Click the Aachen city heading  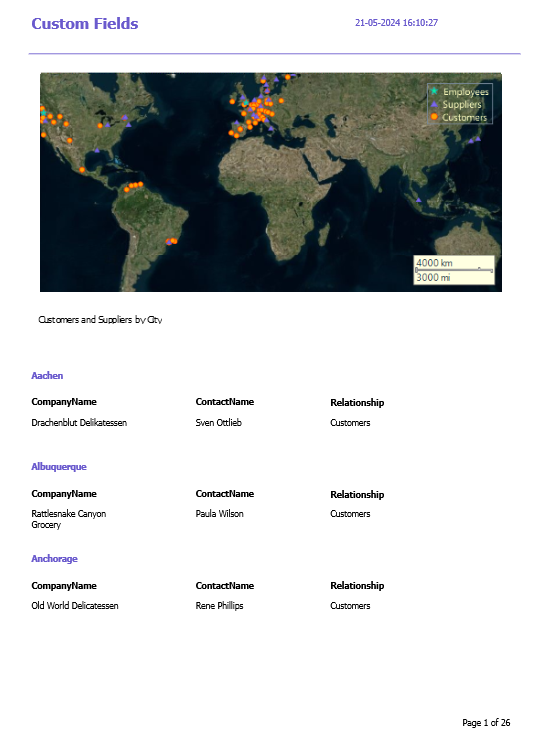[x=47, y=375]
